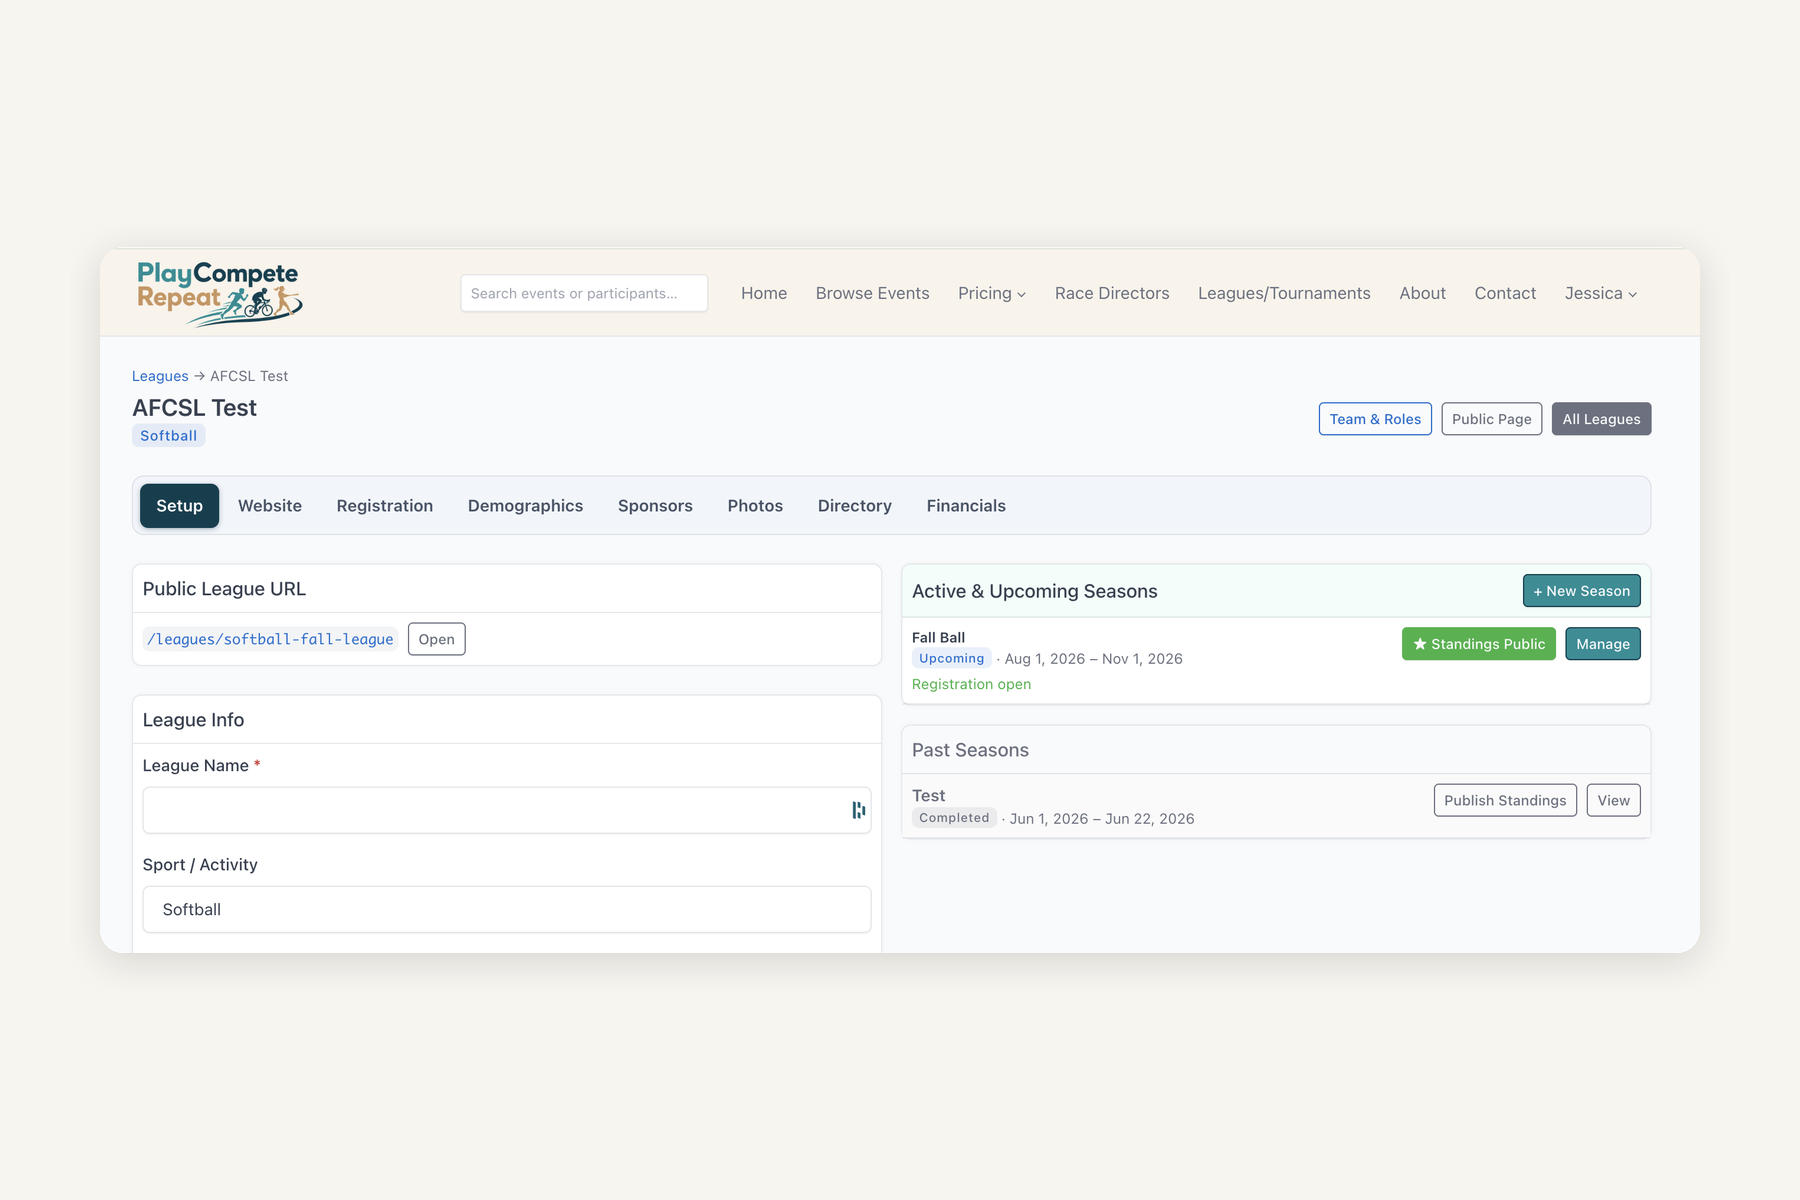Switch to the Directory tab
The image size is (1800, 1200).
855,506
